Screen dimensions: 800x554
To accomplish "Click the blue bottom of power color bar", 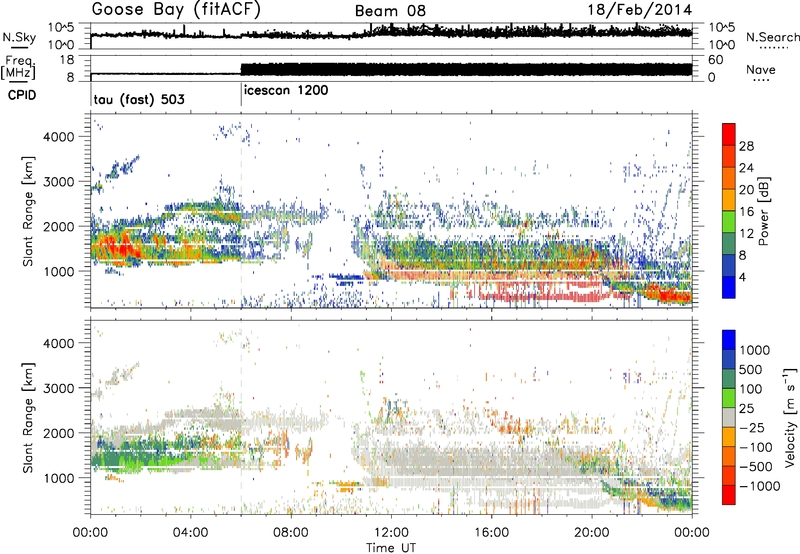I will [729, 288].
